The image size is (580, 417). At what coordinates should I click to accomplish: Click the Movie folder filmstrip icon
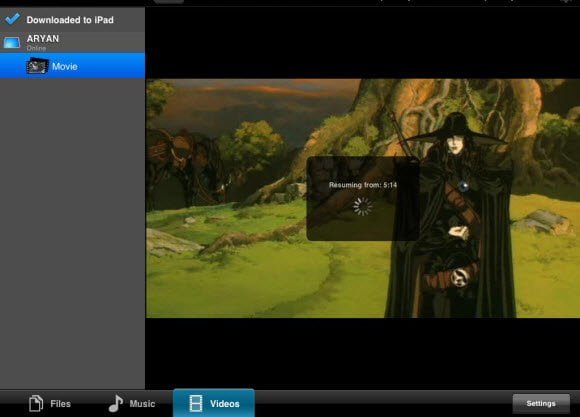tap(37, 66)
